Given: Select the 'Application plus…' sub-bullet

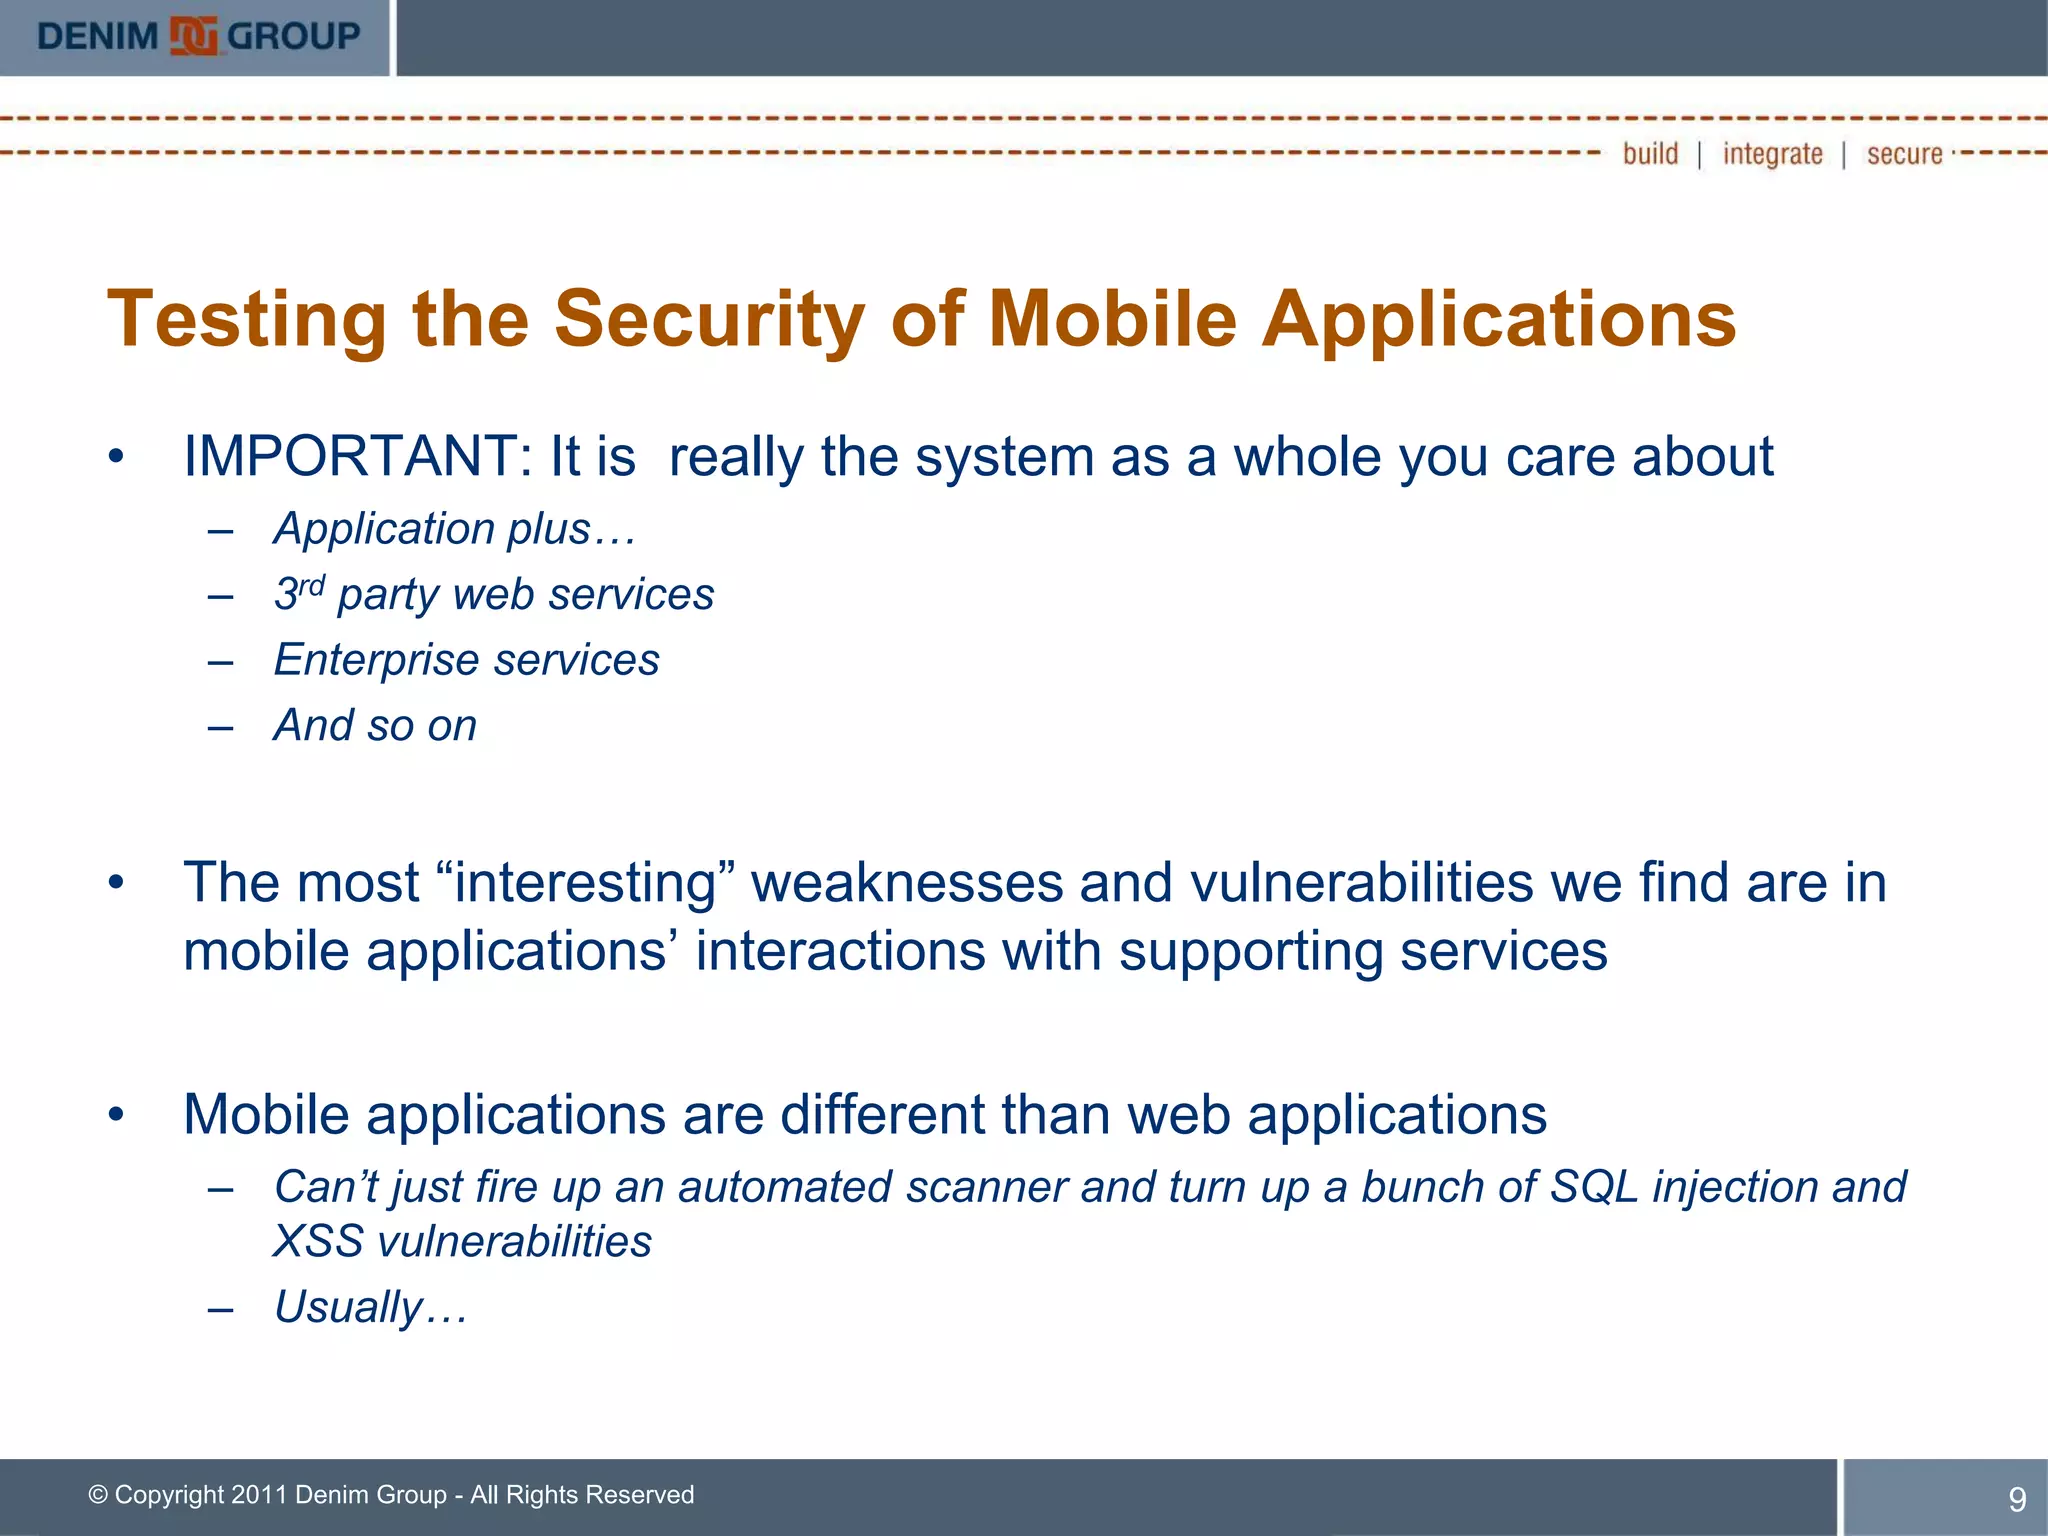Looking at the screenshot, I should tap(454, 529).
